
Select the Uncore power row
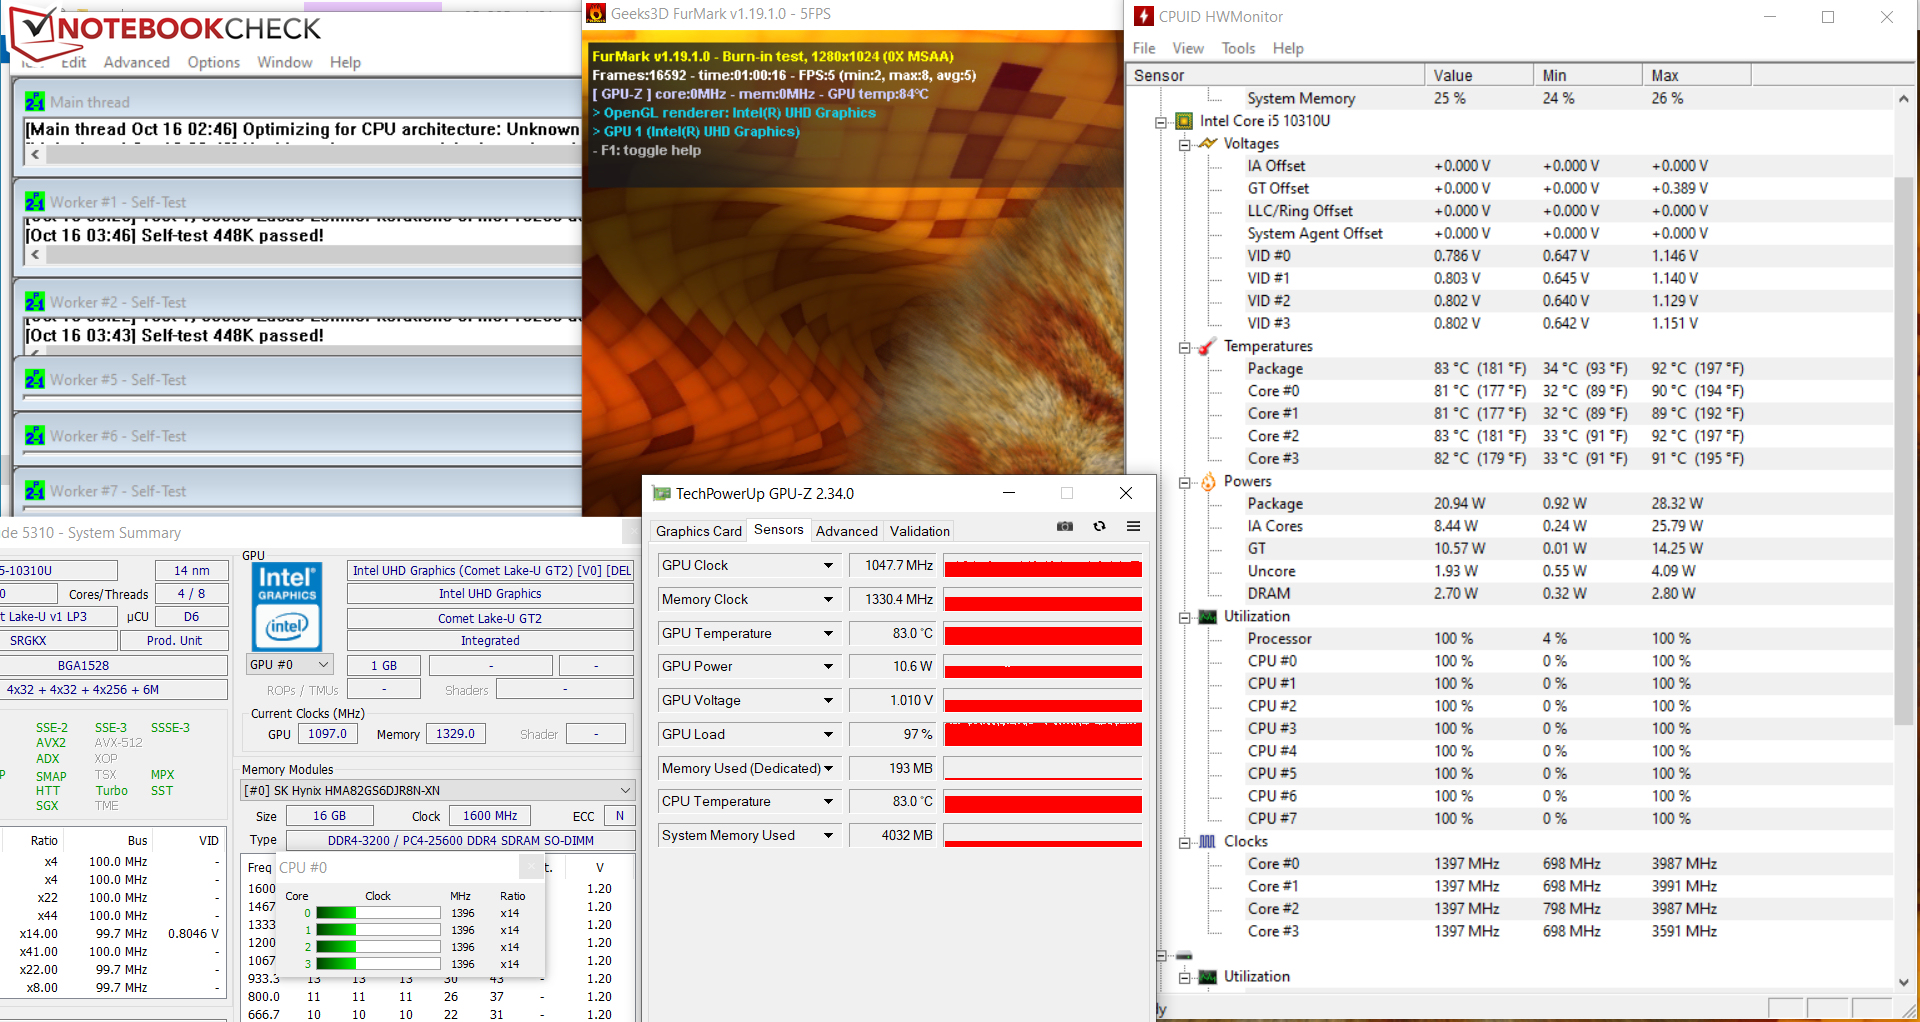(x=1518, y=571)
